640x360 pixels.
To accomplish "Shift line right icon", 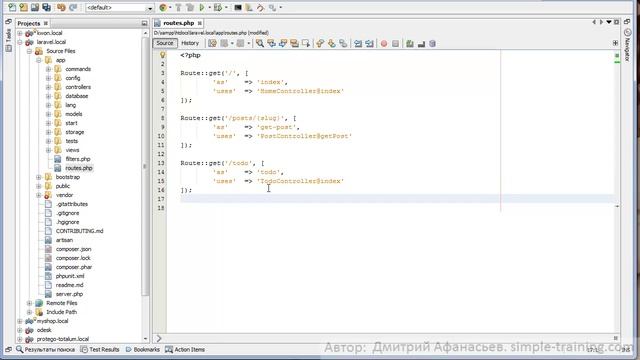I will (x=369, y=43).
